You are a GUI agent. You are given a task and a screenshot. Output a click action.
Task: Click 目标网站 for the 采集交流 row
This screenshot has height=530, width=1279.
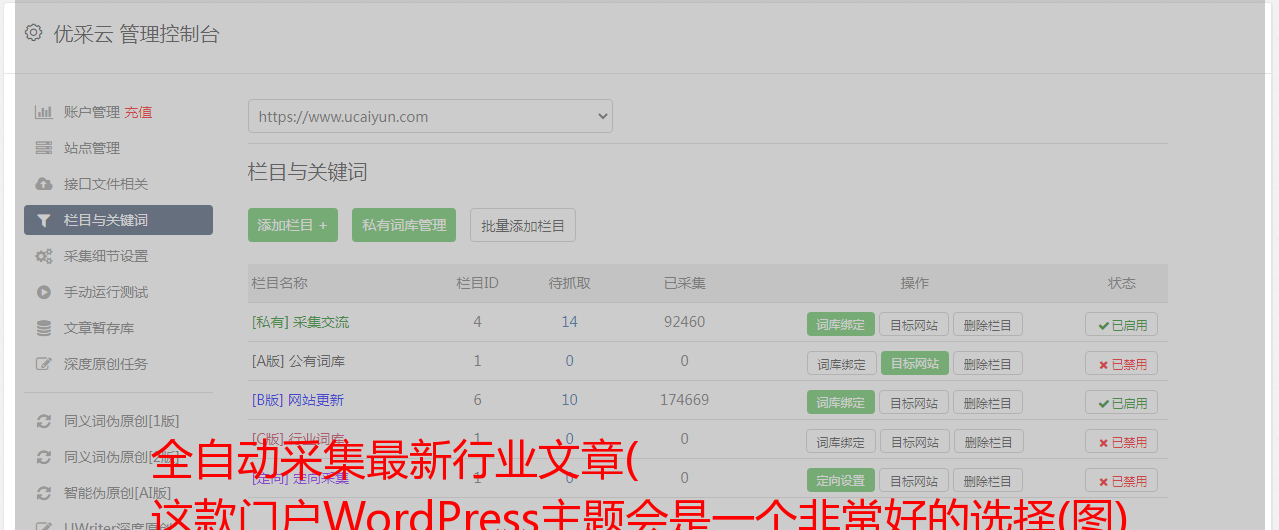pyautogui.click(x=914, y=324)
